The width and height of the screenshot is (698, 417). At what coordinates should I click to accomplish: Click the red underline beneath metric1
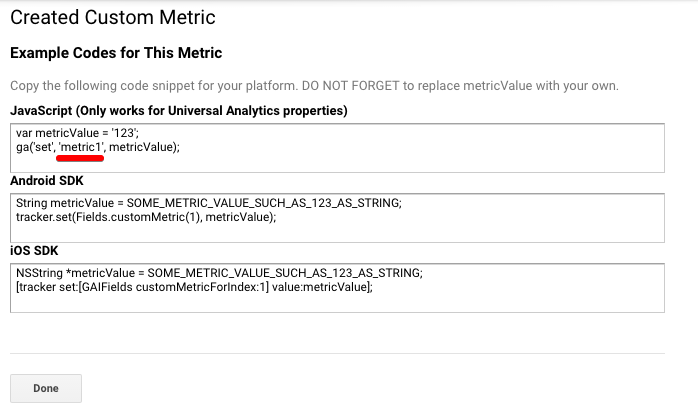click(x=80, y=158)
